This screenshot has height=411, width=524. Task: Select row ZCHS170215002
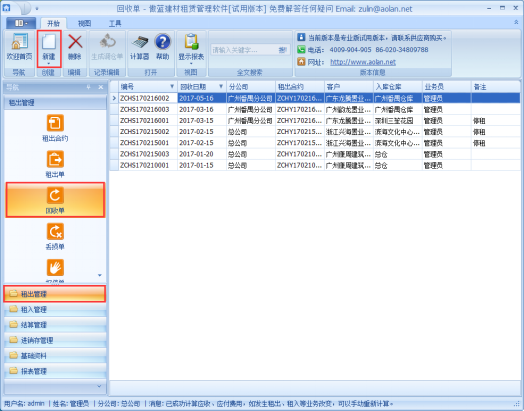(315, 132)
